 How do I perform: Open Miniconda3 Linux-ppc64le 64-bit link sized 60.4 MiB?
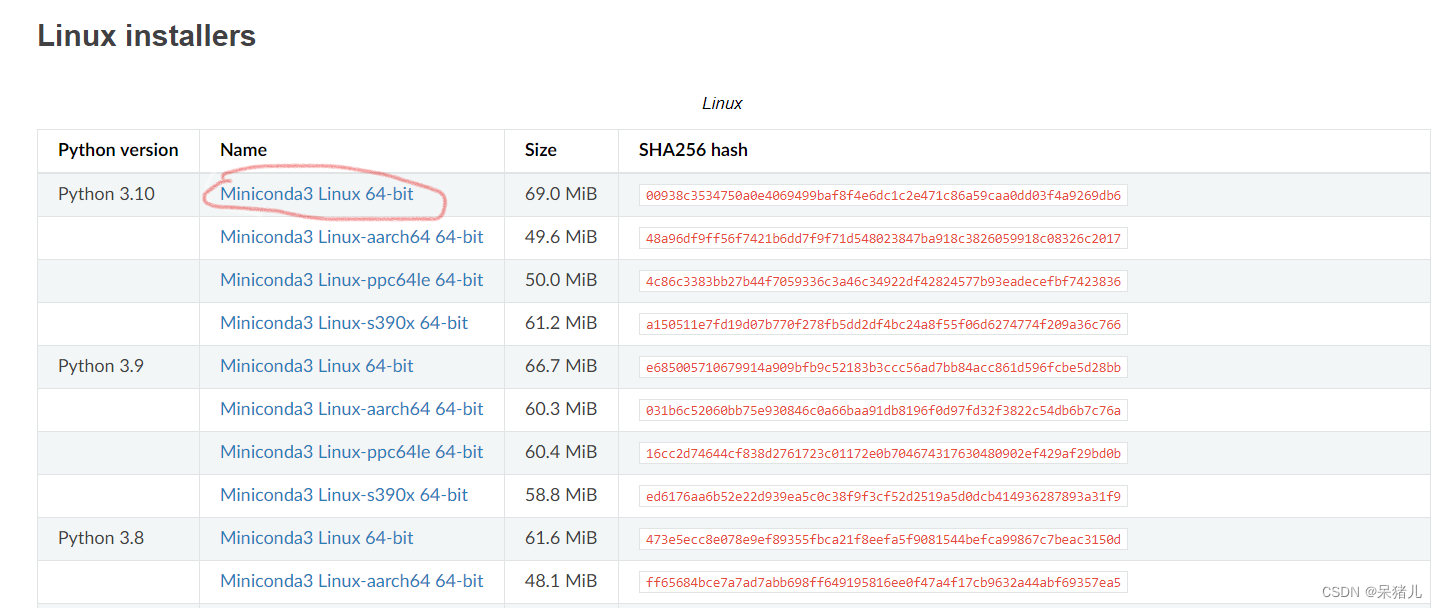[x=352, y=452]
